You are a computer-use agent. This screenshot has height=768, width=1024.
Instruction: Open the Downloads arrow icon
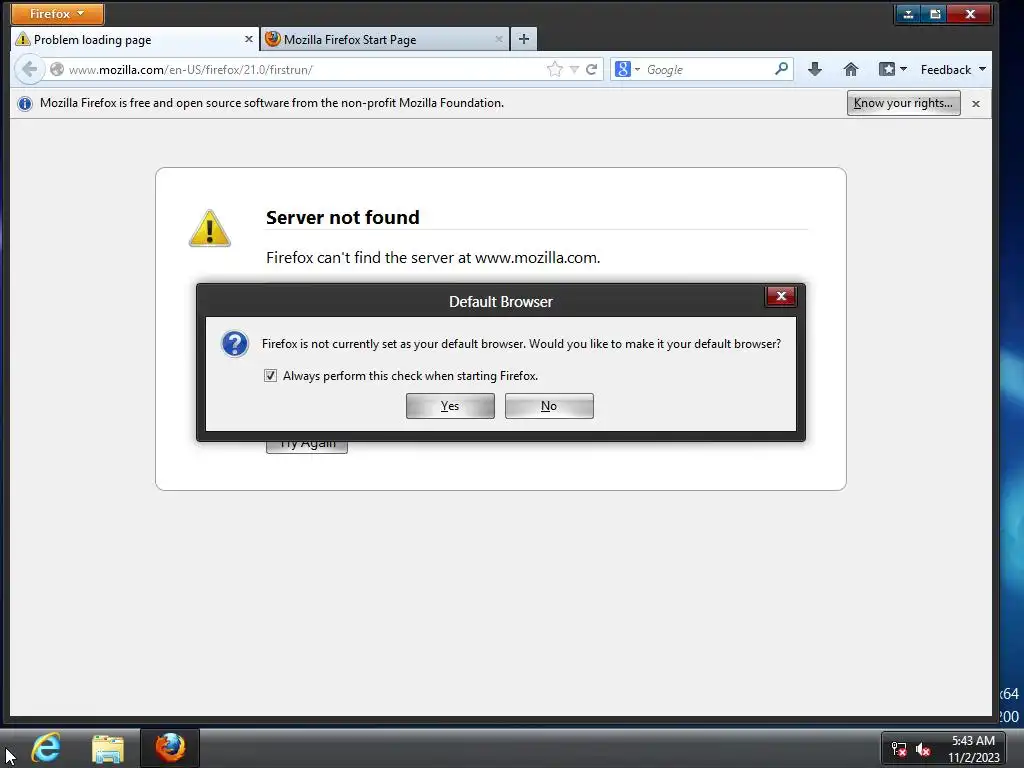(x=814, y=69)
